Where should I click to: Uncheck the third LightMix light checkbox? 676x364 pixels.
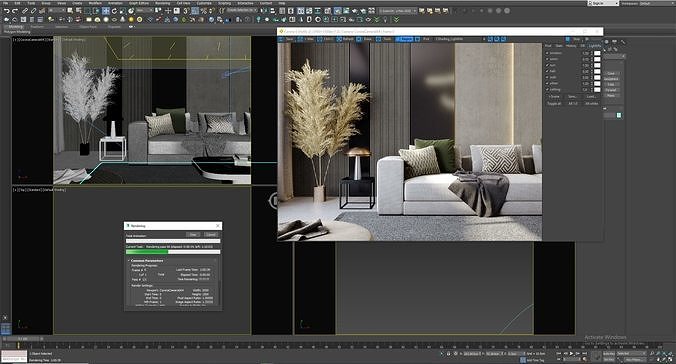pos(547,65)
